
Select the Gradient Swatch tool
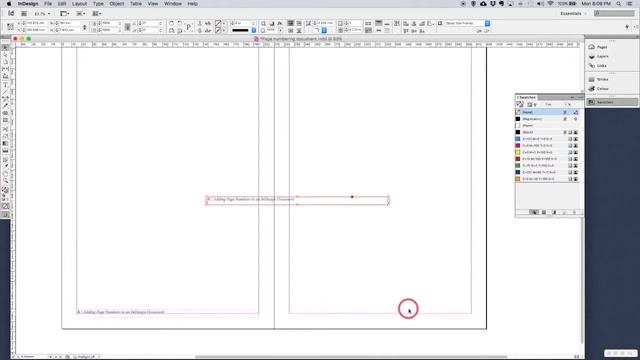coord(5,144)
